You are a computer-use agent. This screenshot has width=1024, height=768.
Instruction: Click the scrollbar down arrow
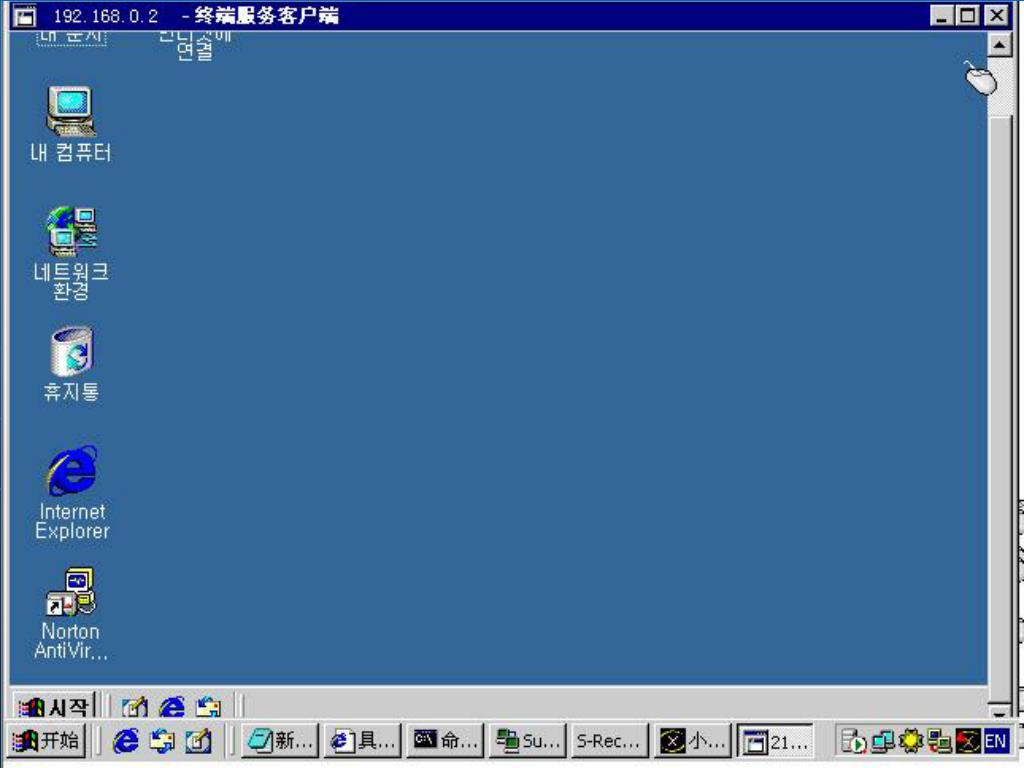(x=999, y=710)
